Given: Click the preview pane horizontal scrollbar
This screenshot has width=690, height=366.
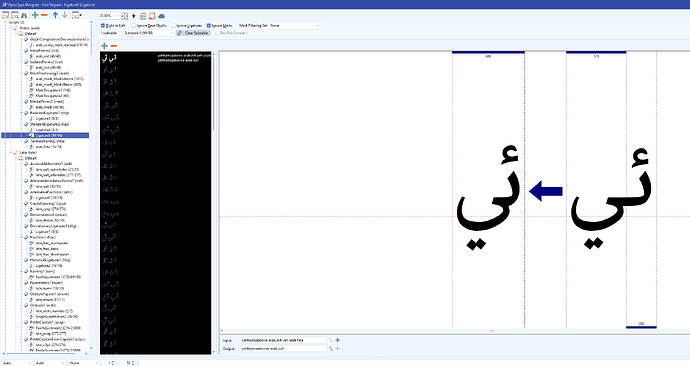Looking at the screenshot, I should [x=455, y=330].
